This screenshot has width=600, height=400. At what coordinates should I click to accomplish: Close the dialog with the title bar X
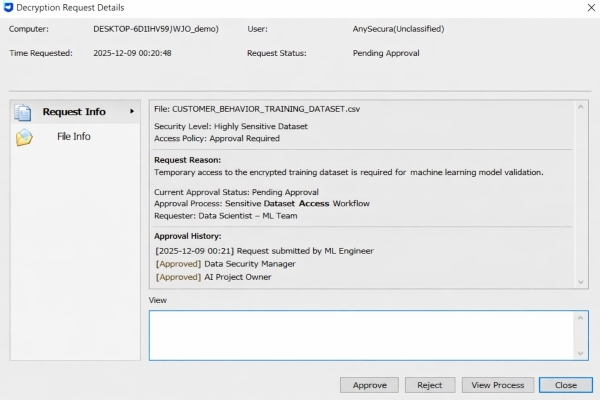591,8
